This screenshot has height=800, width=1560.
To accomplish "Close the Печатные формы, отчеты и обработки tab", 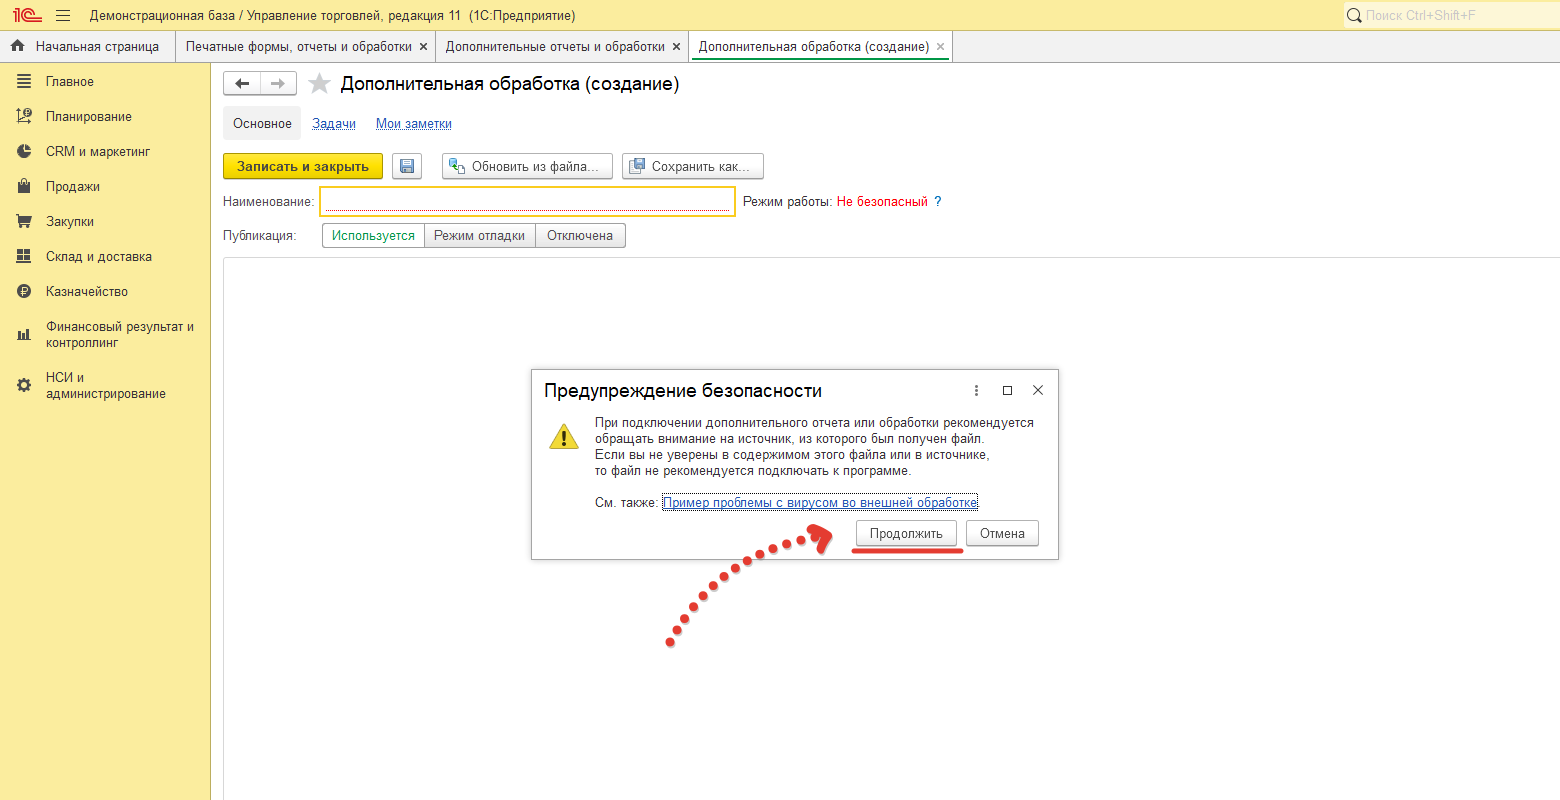I will (424, 47).
